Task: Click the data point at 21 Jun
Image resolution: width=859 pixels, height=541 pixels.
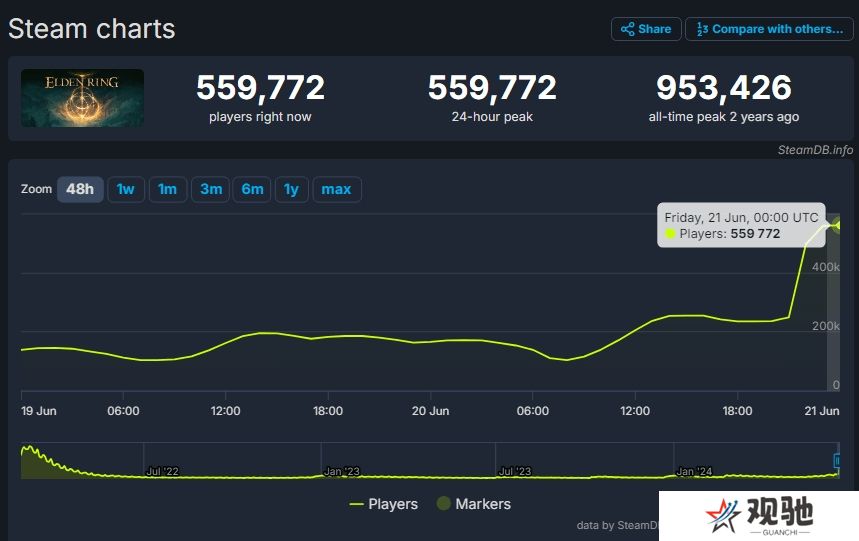Action: (837, 225)
